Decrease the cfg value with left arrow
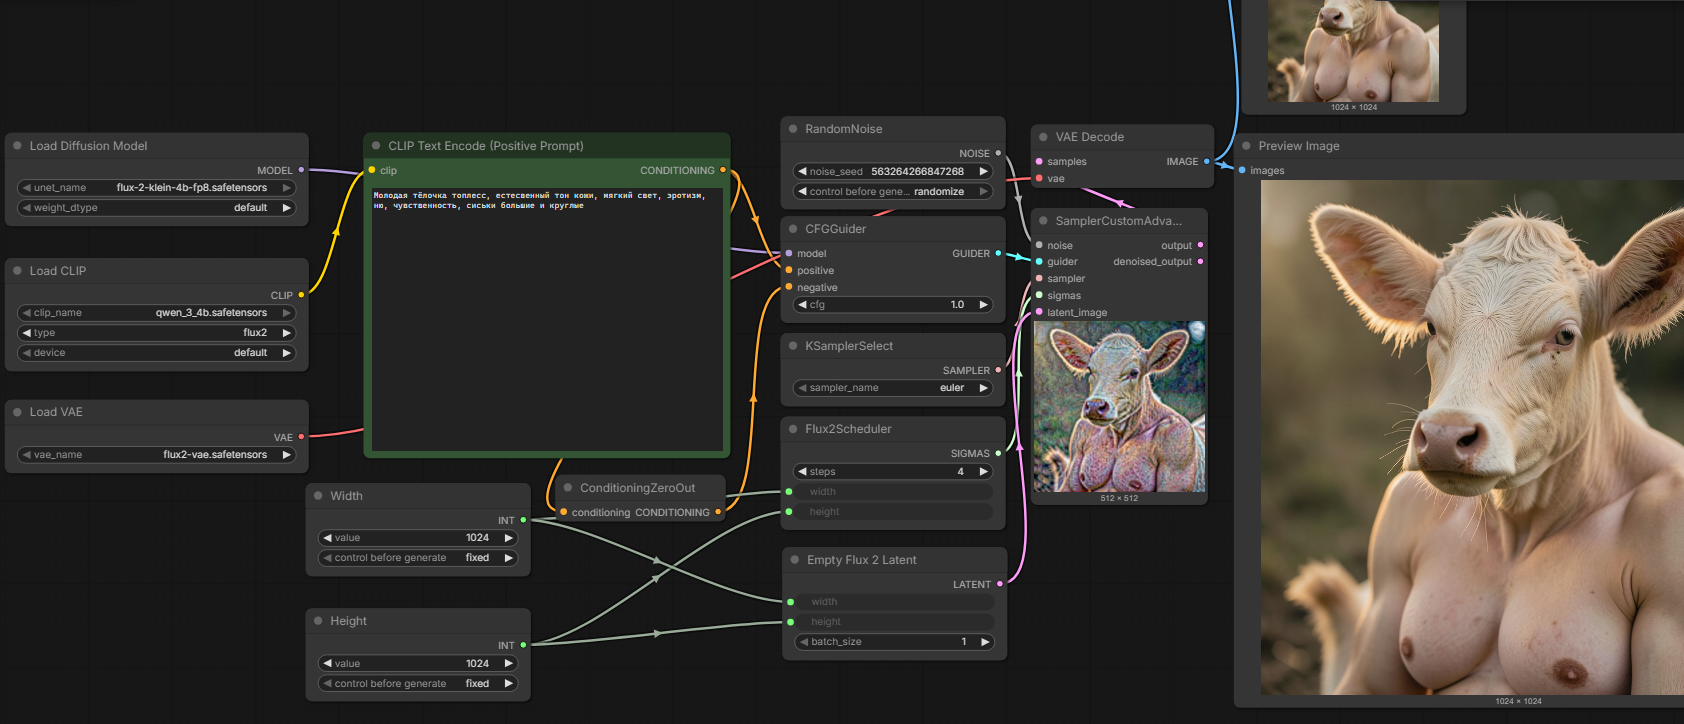This screenshot has height=724, width=1684. point(802,304)
